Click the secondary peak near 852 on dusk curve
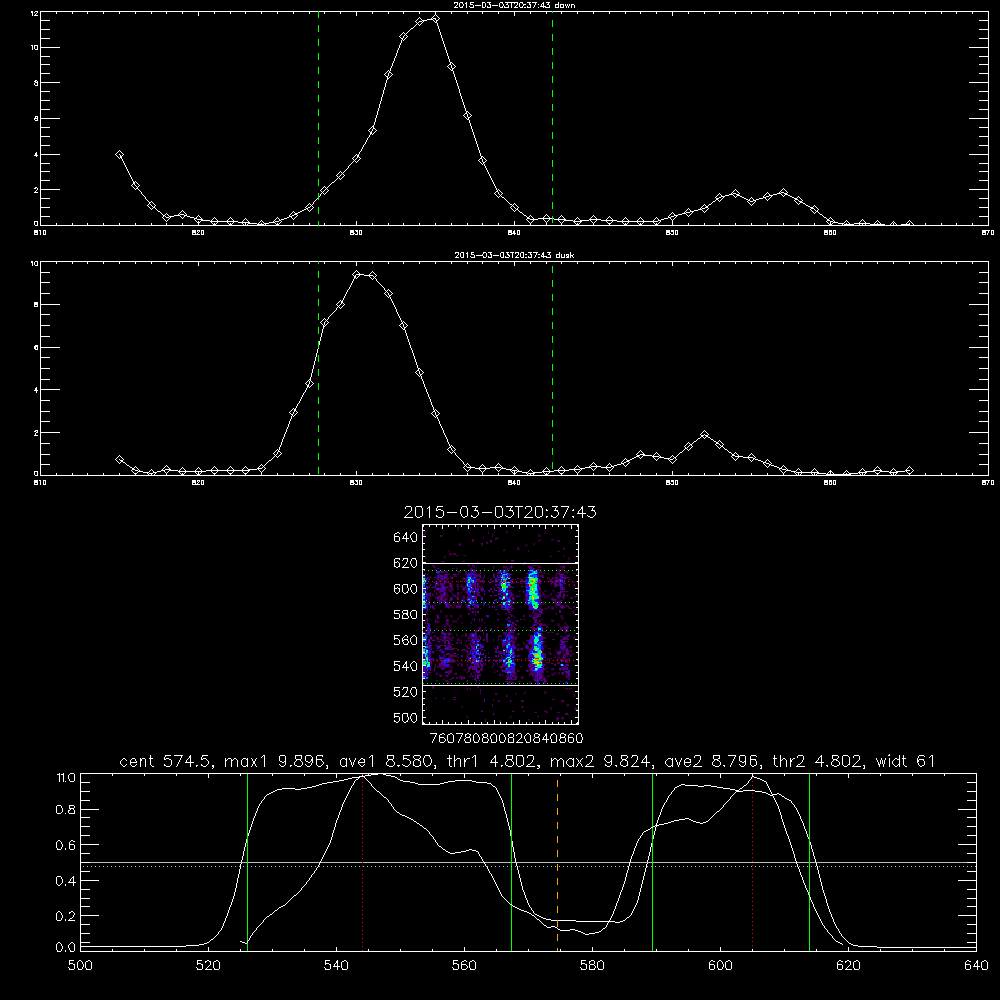The image size is (1000, 1000). [704, 434]
